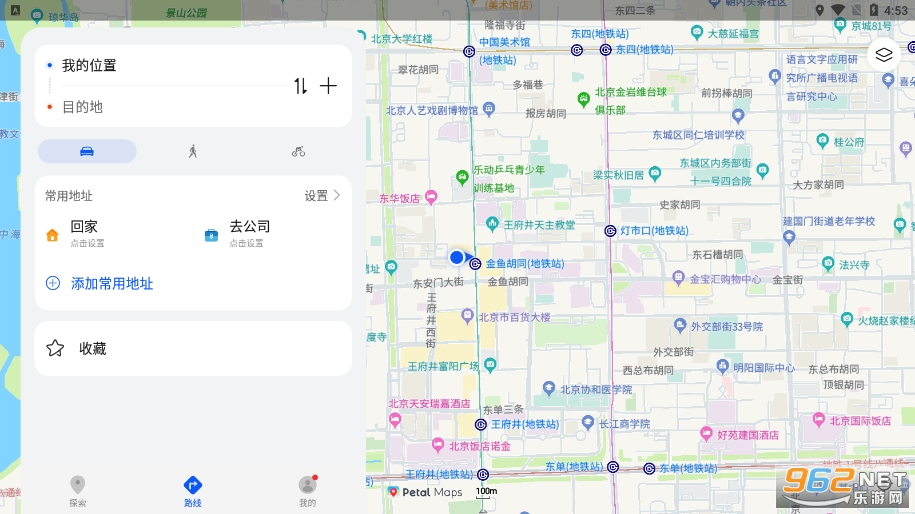This screenshot has width=915, height=514.
Task: Tap status bar location icon
Action: [x=820, y=10]
